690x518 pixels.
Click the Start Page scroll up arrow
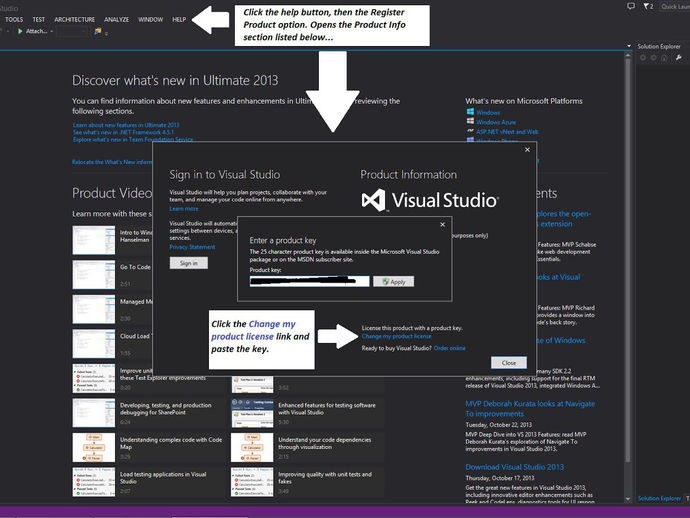click(x=628, y=54)
